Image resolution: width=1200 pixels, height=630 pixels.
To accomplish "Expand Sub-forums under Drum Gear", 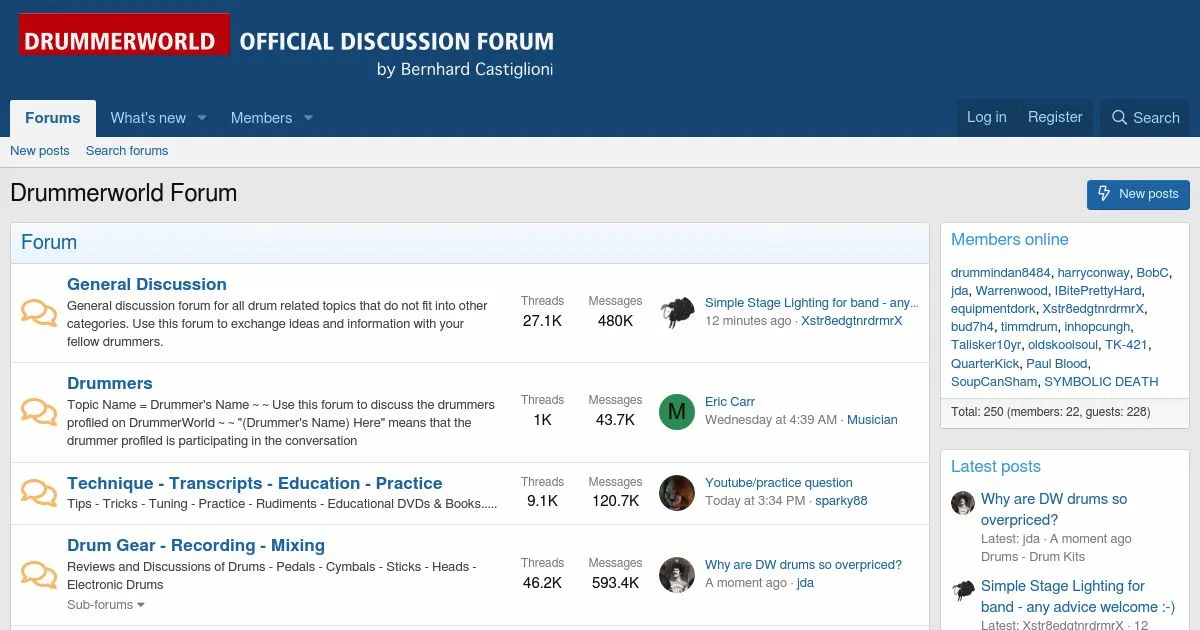I will 106,605.
